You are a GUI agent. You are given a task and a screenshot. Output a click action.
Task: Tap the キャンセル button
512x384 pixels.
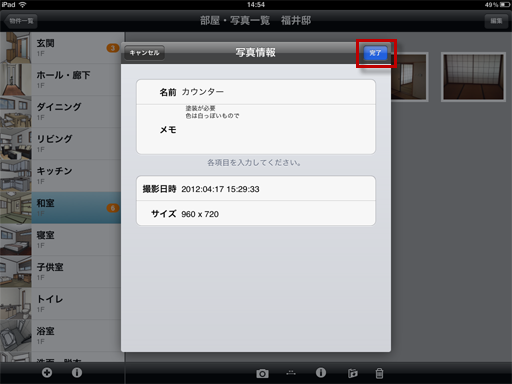click(144, 53)
